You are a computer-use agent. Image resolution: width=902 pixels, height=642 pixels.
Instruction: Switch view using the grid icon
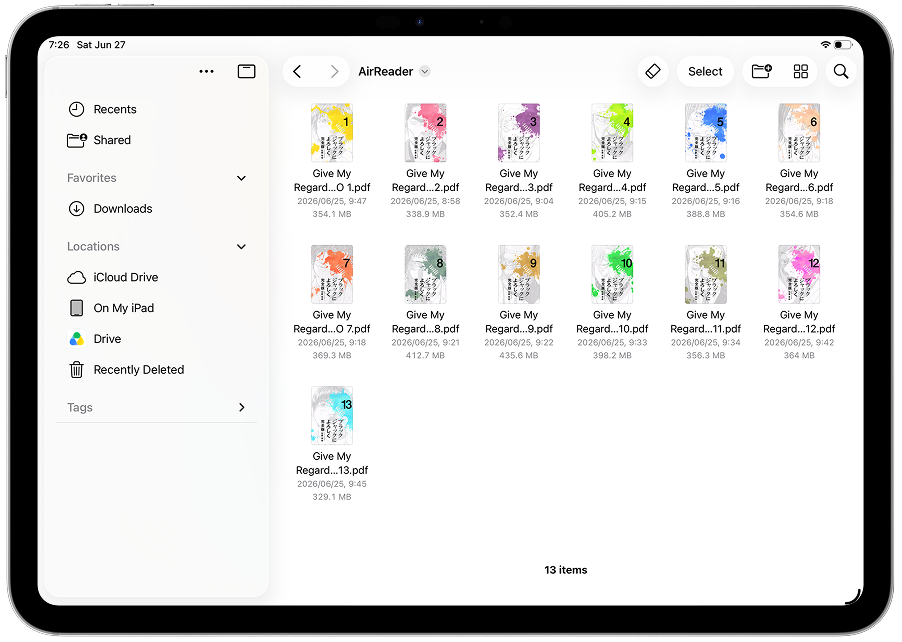(x=801, y=71)
